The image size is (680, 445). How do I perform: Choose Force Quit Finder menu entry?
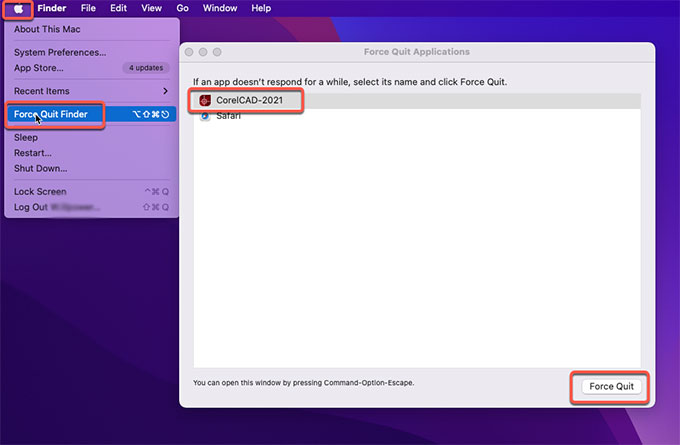(x=57, y=114)
